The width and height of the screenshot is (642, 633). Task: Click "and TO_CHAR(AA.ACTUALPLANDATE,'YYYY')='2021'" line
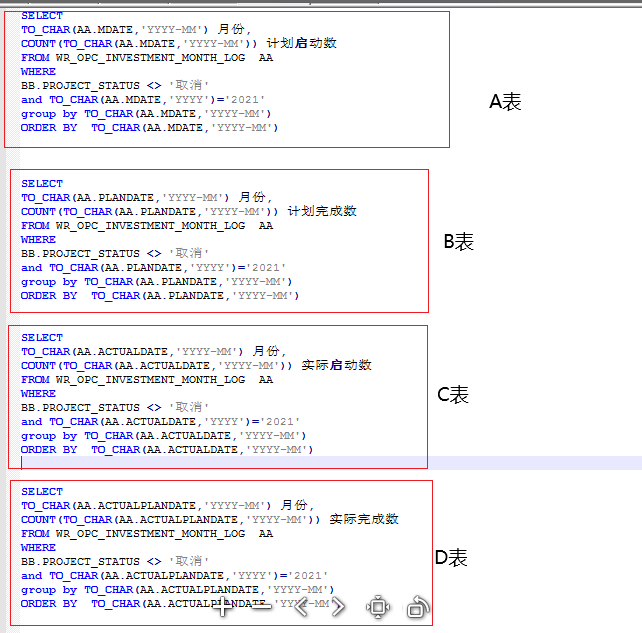[174, 575]
